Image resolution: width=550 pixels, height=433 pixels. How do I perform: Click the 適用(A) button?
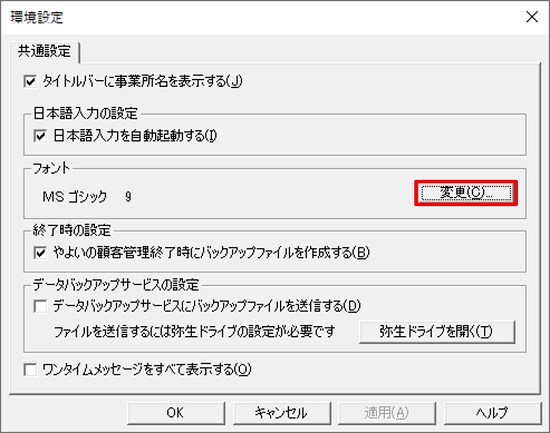pyautogui.click(x=387, y=413)
